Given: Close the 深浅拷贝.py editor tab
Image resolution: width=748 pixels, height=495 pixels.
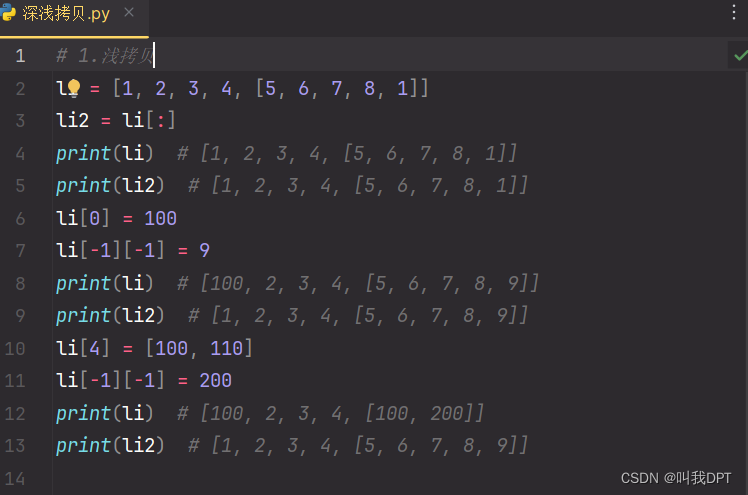Looking at the screenshot, I should pyautogui.click(x=129, y=13).
